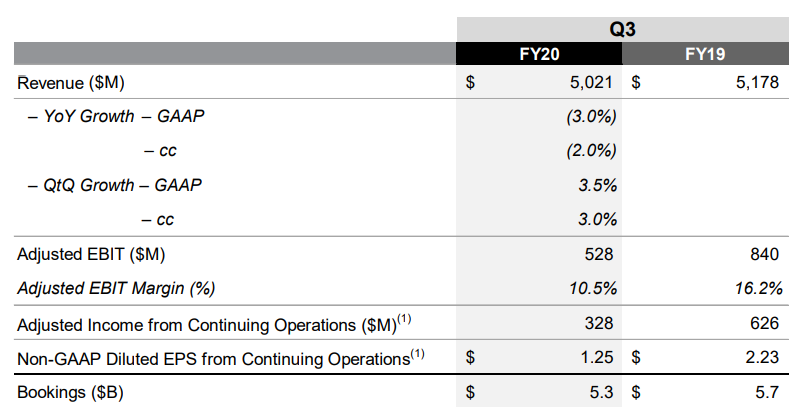Click the (2.0%) YoY cc value

click(591, 151)
